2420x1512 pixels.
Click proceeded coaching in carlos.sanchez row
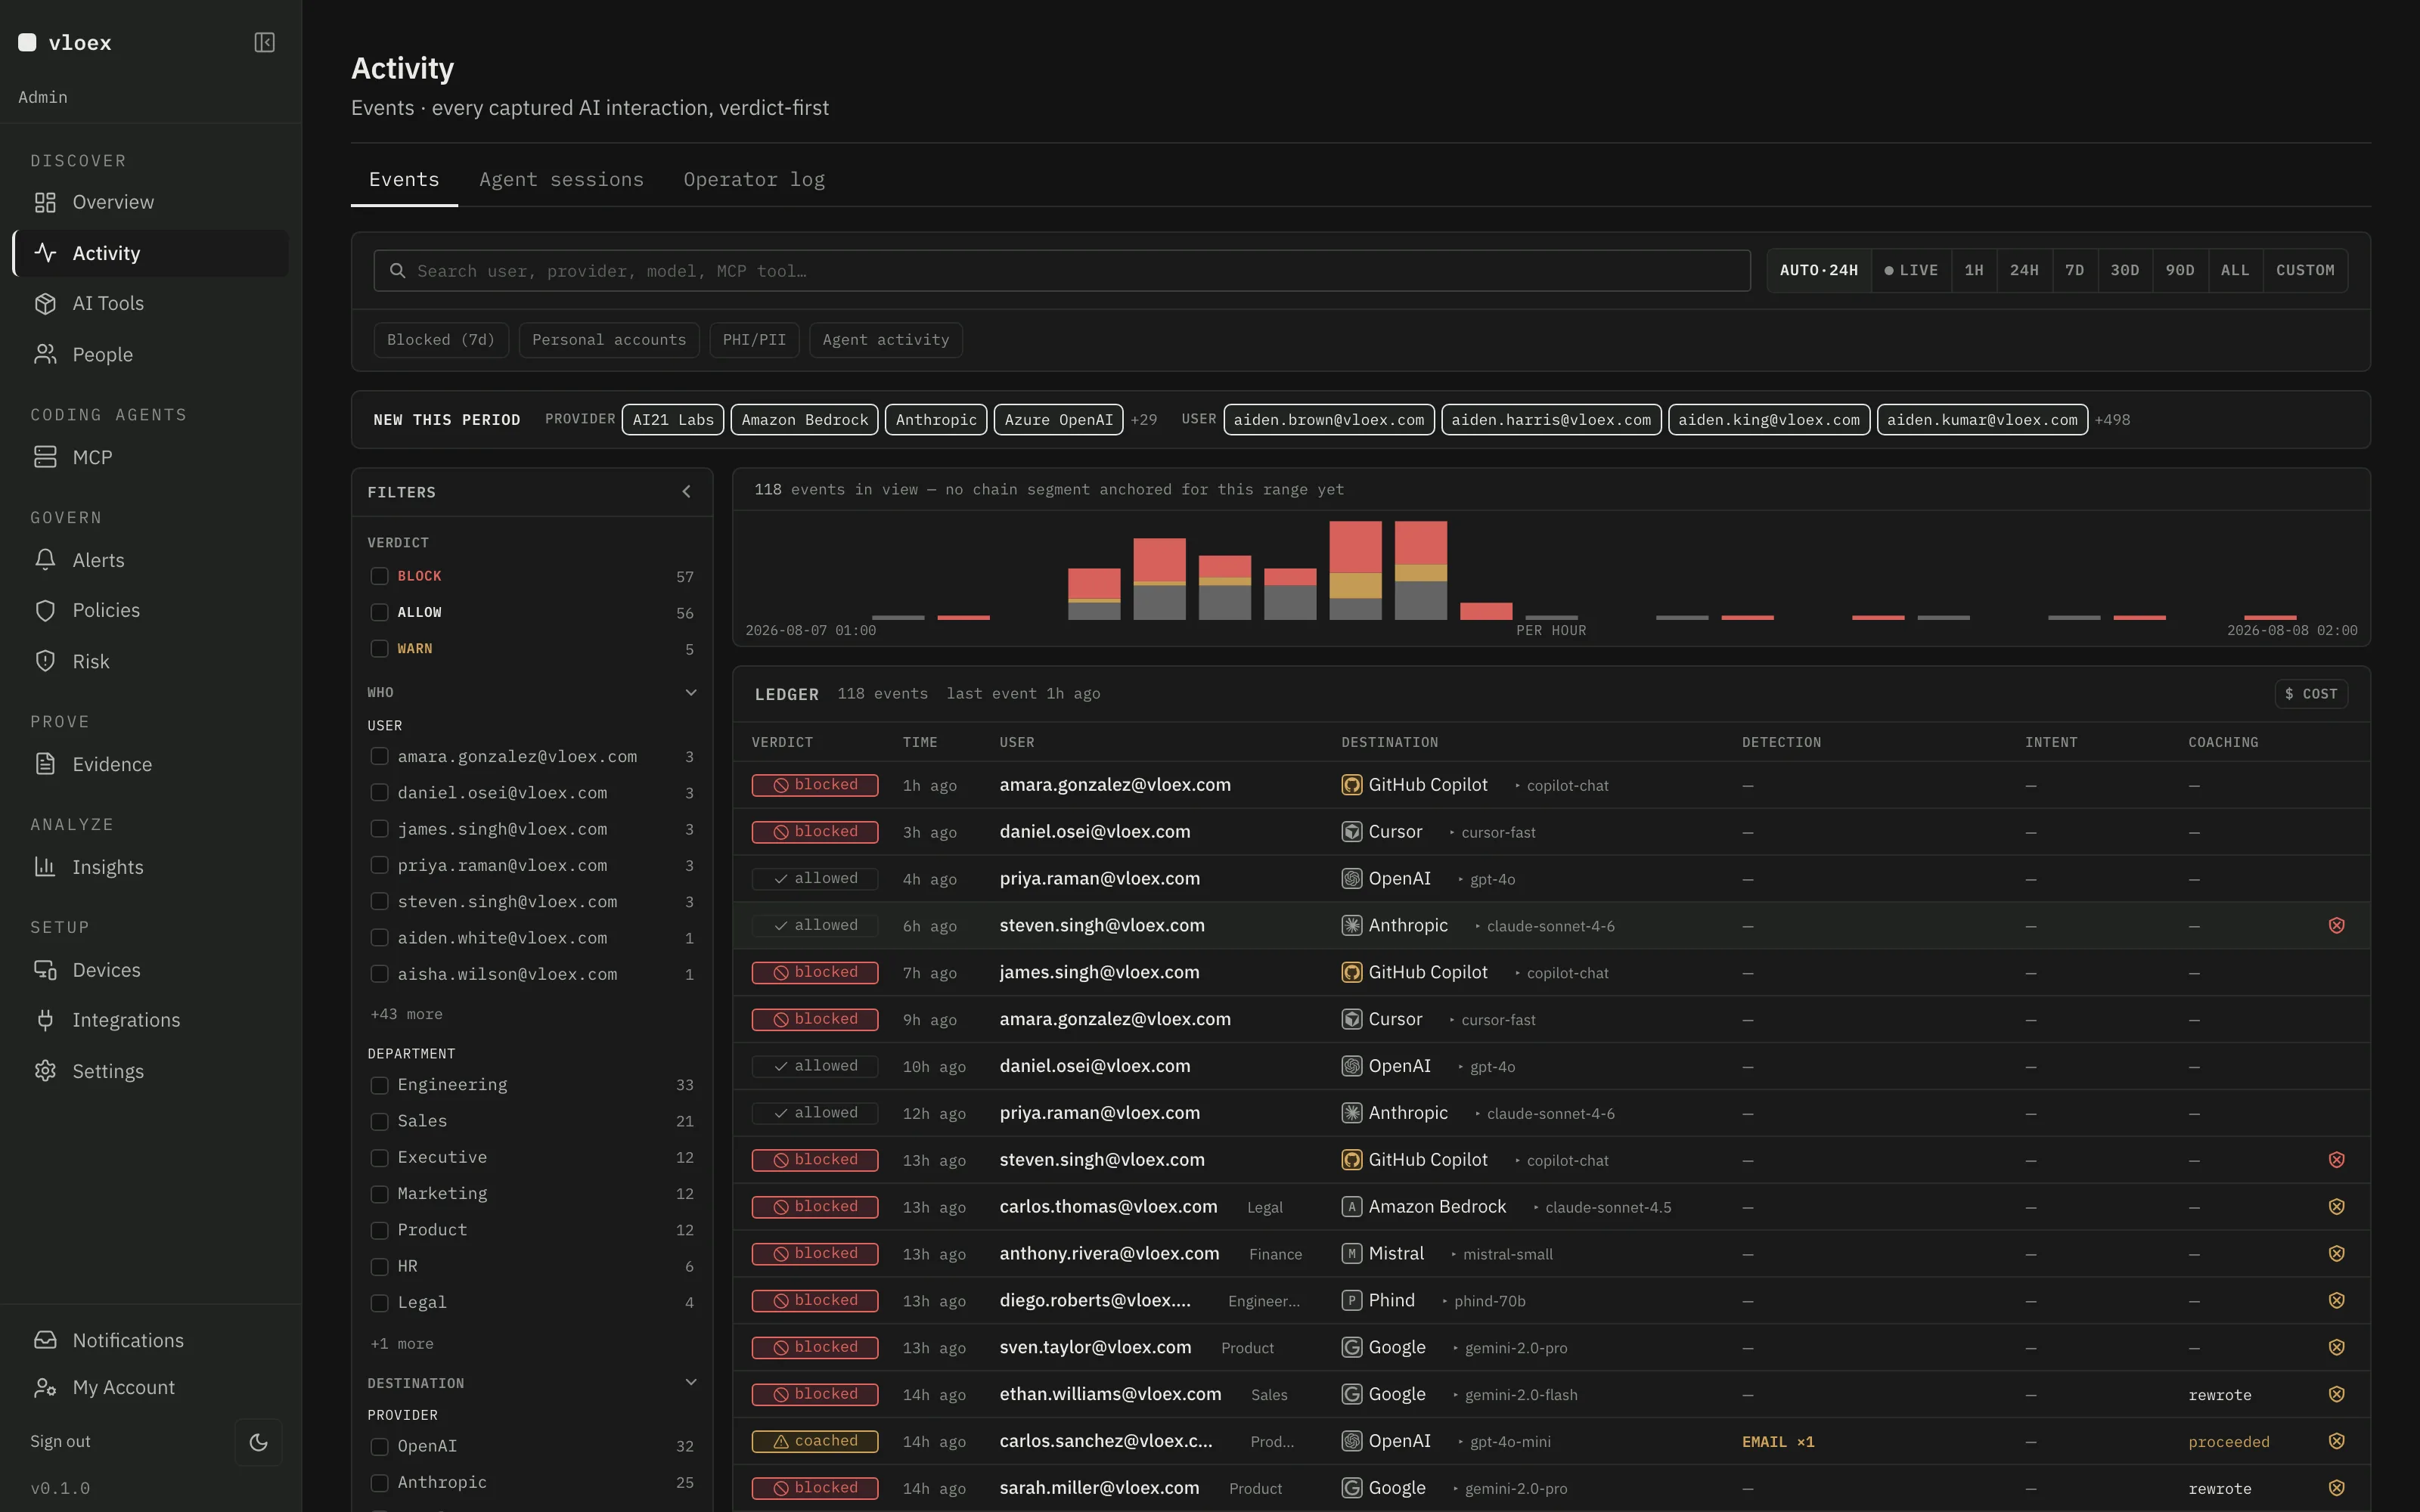[x=2228, y=1442]
